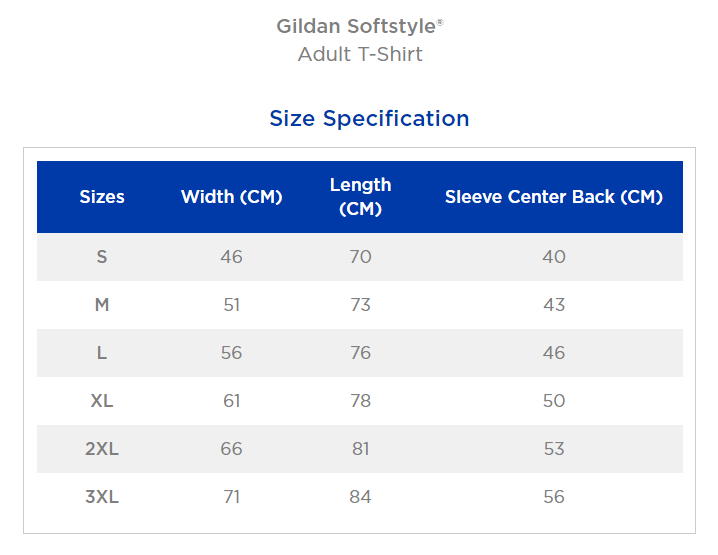The height and width of the screenshot is (555, 718).
Task: Select the Sleeve Center Back (CM) header
Action: pyautogui.click(x=554, y=196)
